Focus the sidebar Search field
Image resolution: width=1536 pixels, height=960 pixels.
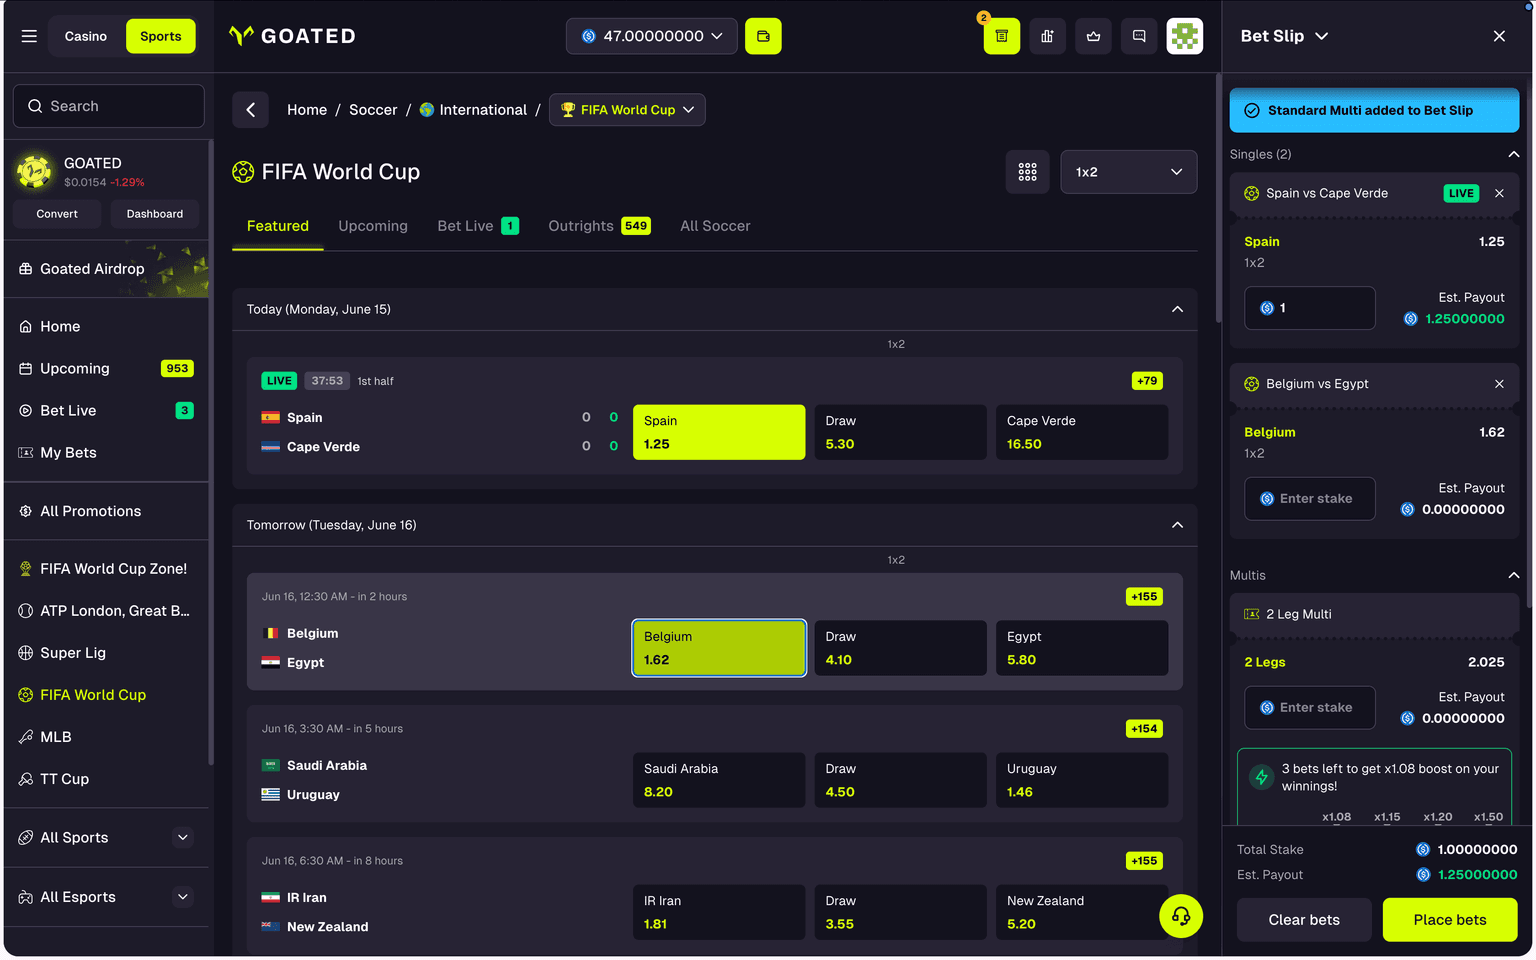109,106
